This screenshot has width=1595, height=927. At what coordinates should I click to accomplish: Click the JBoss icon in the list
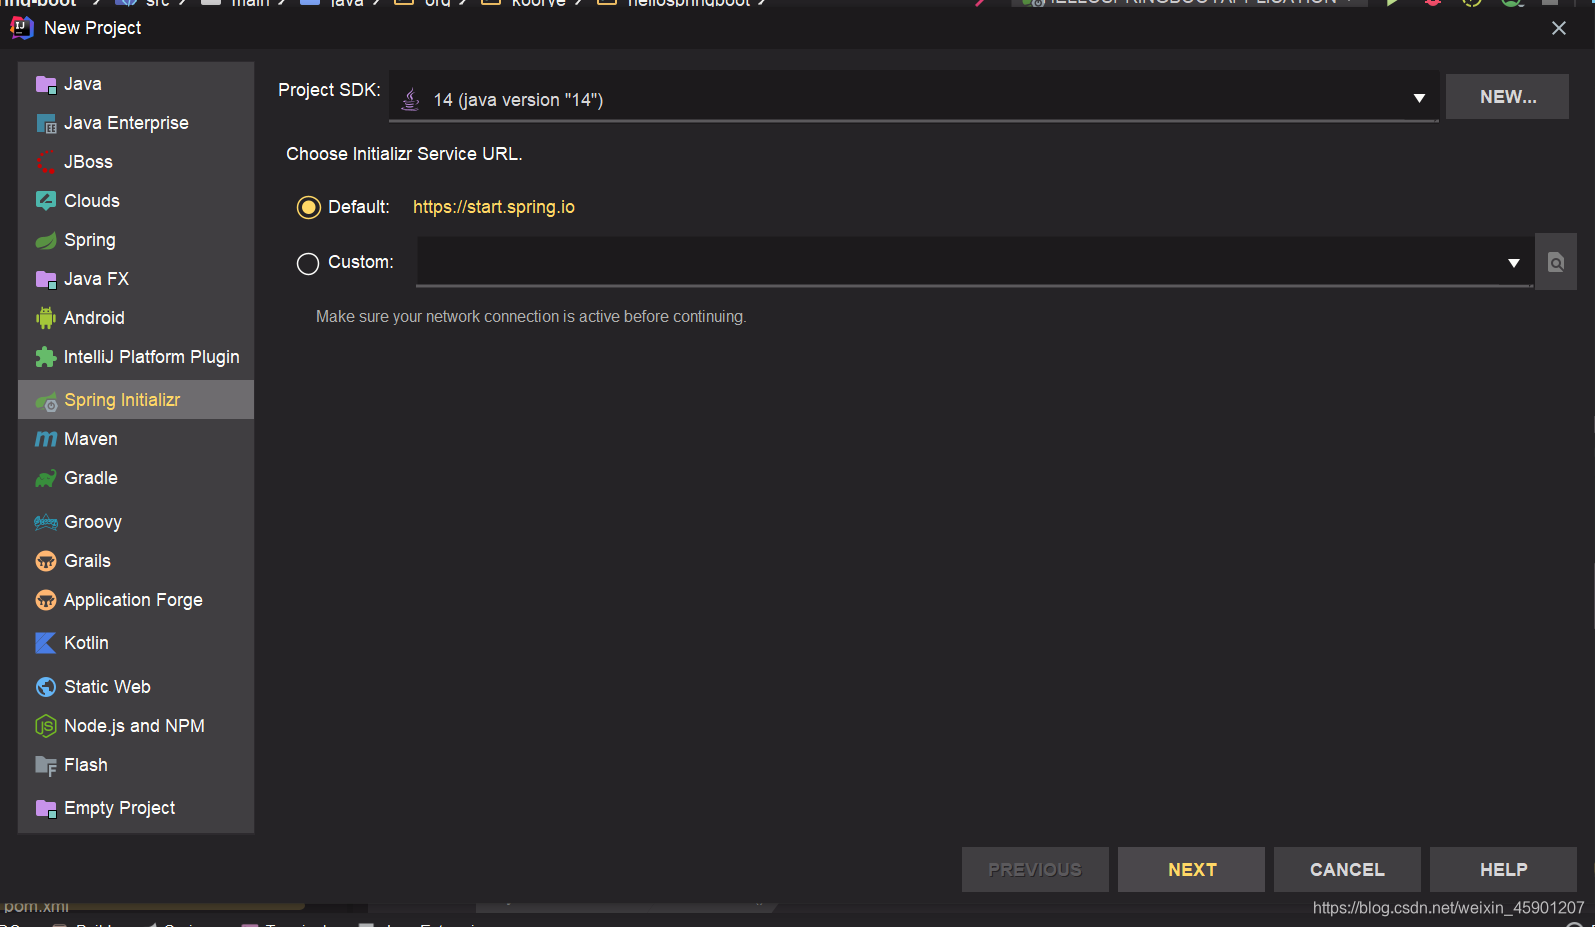46,163
